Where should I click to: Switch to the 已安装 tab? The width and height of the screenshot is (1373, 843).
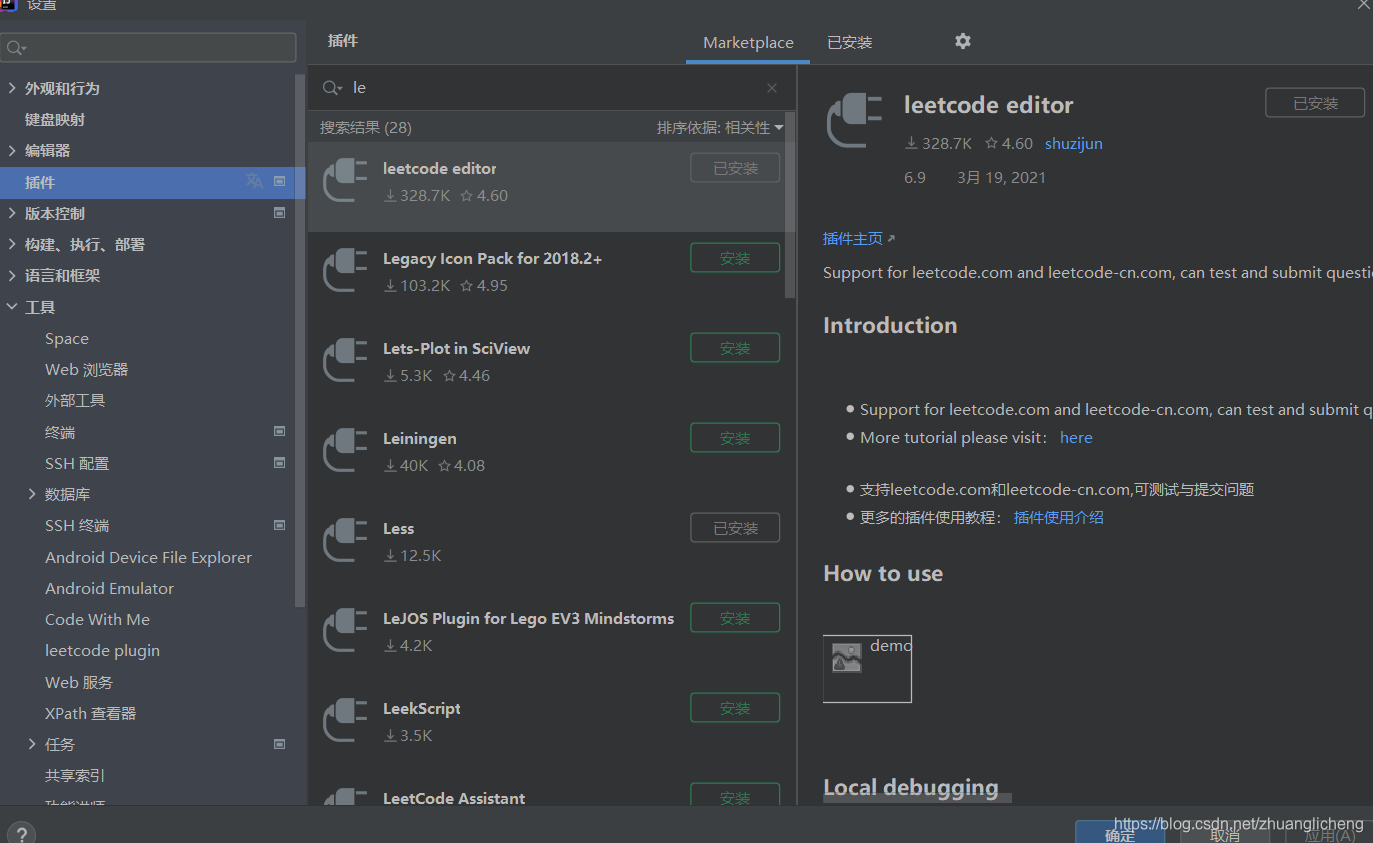click(x=850, y=43)
